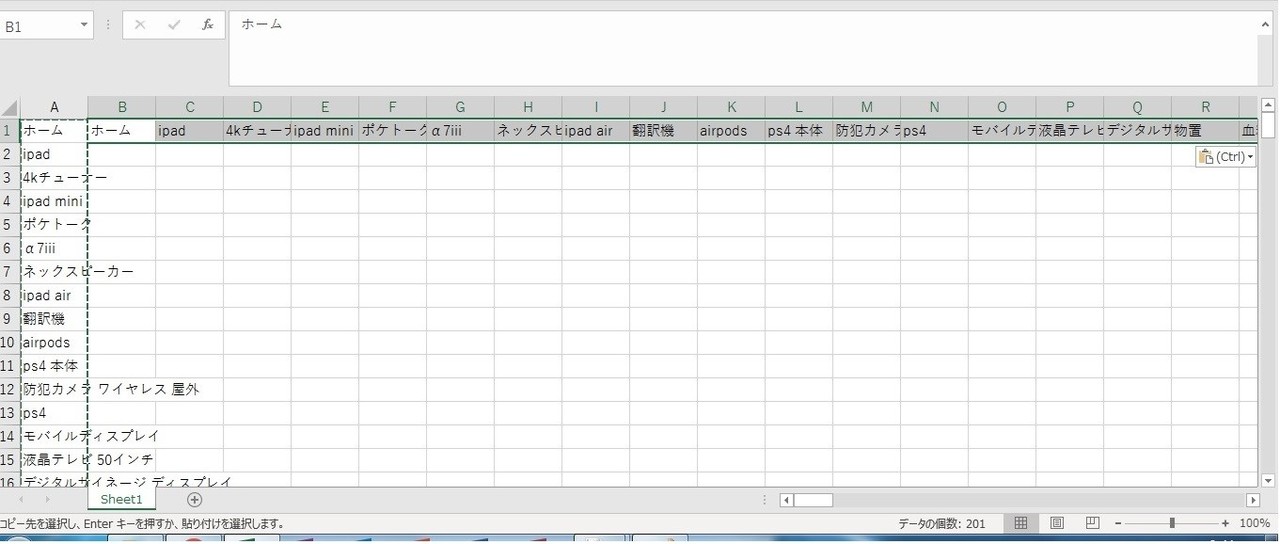The width and height of the screenshot is (1280, 544).
Task: Click the Enter checkmark formula bar icon
Action: pos(174,25)
